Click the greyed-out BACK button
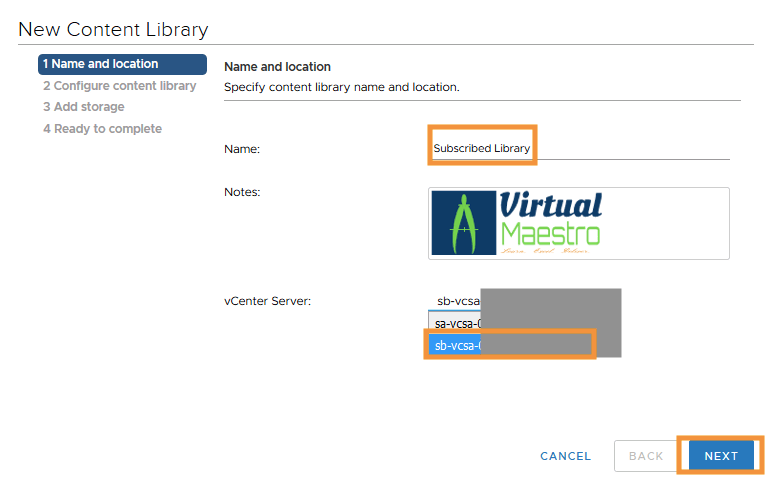This screenshot has height=487, width=766. pos(646,456)
